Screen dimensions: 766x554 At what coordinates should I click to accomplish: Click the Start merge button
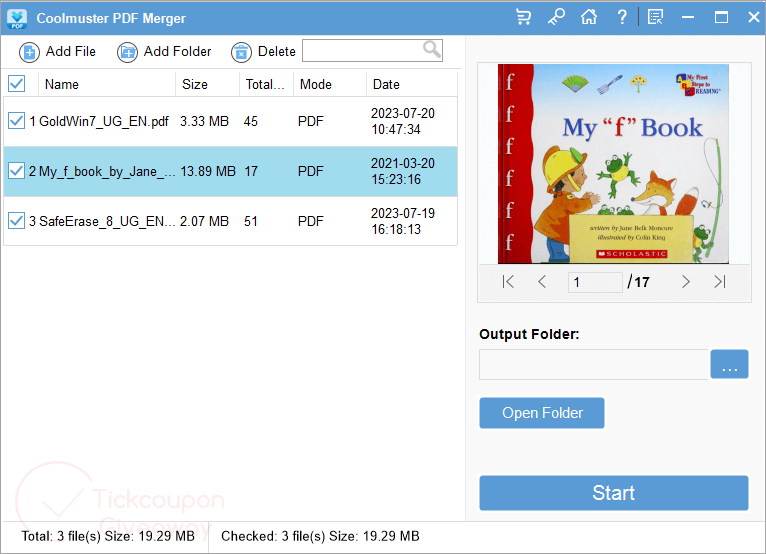point(614,493)
